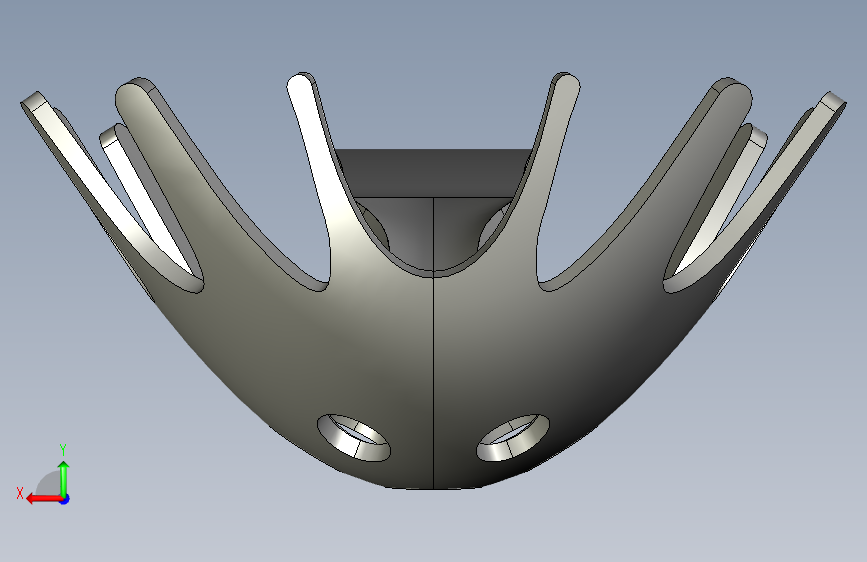Click the blue Z axis dot on the triad
This screenshot has width=867, height=562.
coord(65,499)
